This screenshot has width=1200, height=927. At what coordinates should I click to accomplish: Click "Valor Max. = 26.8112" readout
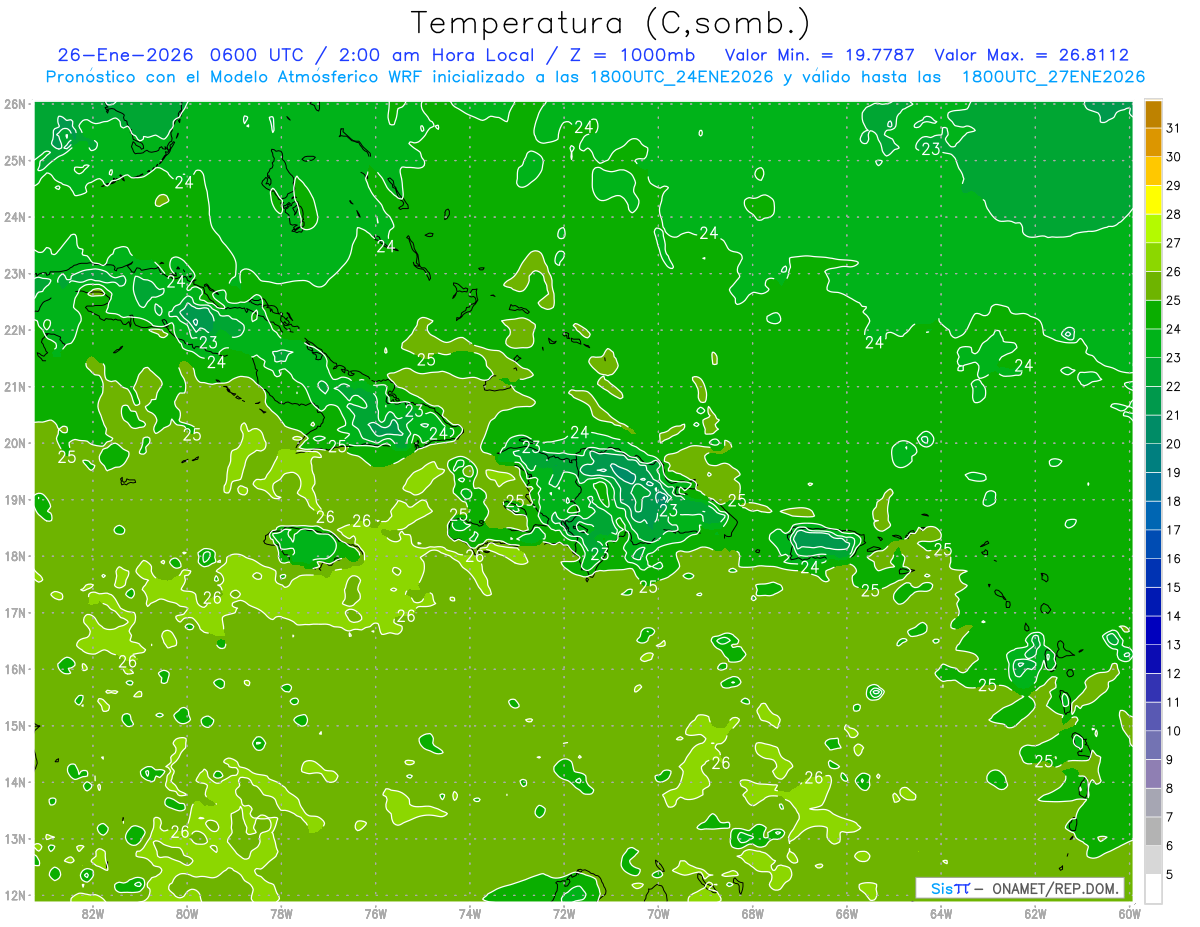tap(1031, 55)
